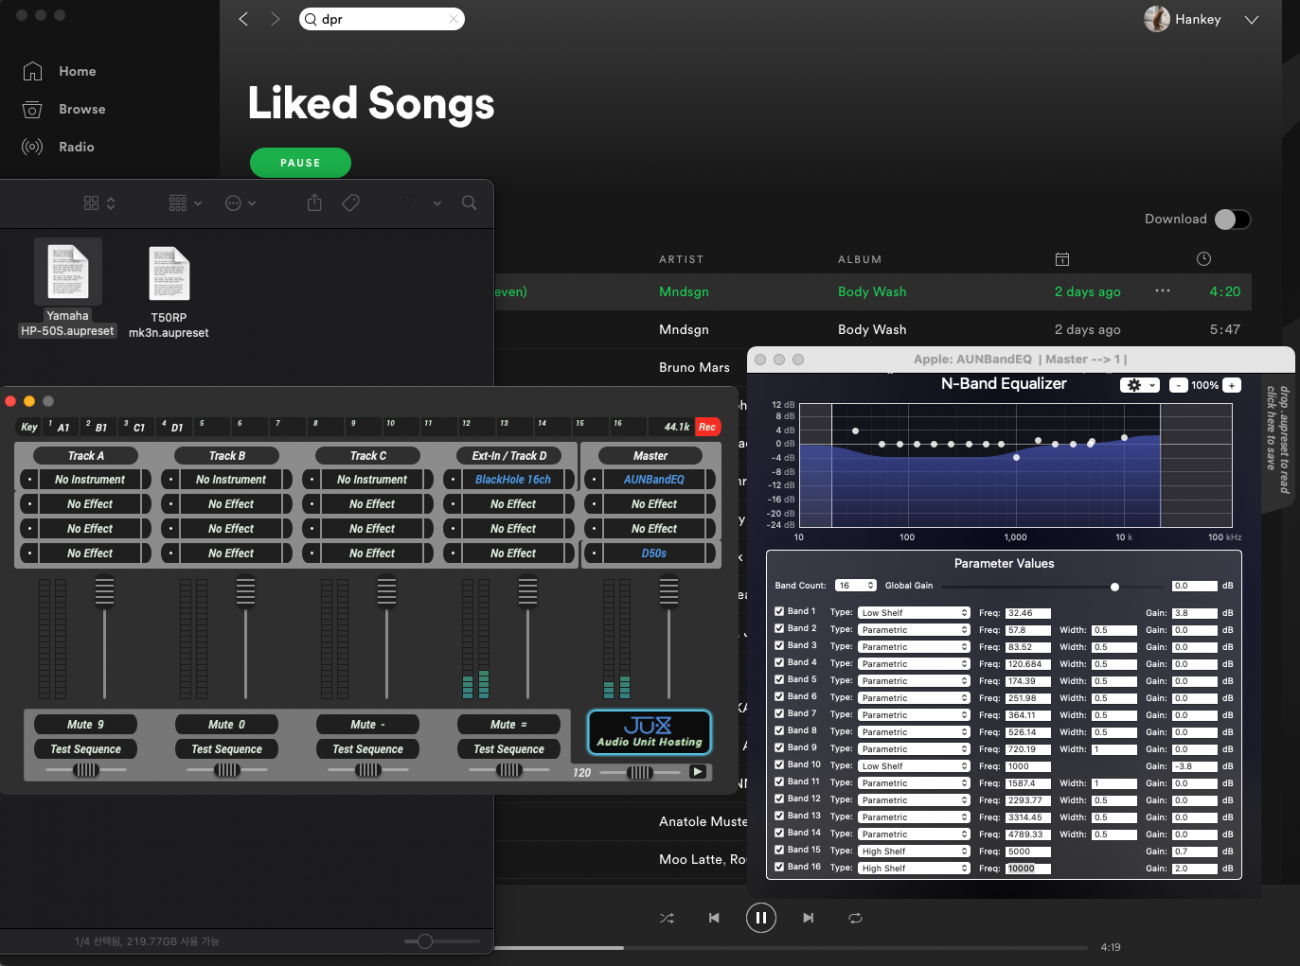Screen dimensions: 1300x966
Task: Sort songs by date added calendar icon
Action: pyautogui.click(x=1062, y=259)
